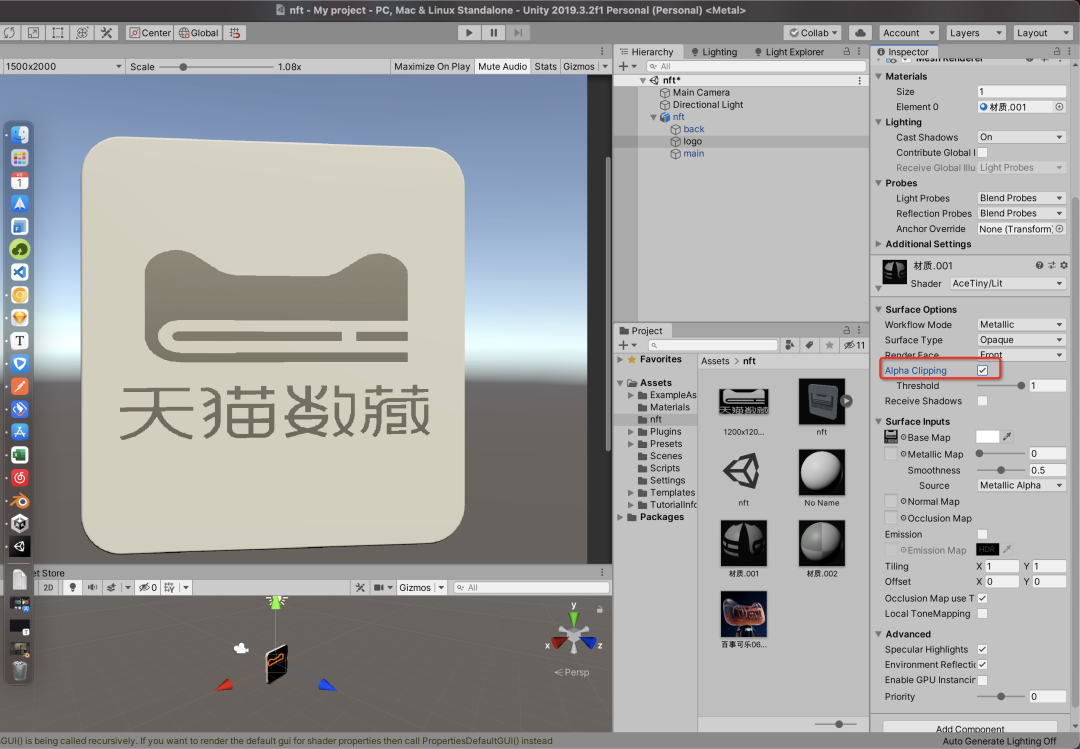Screen dimensions: 1080x749
Task: Toggle grid snapping icon in the toolbar
Action: [236, 32]
